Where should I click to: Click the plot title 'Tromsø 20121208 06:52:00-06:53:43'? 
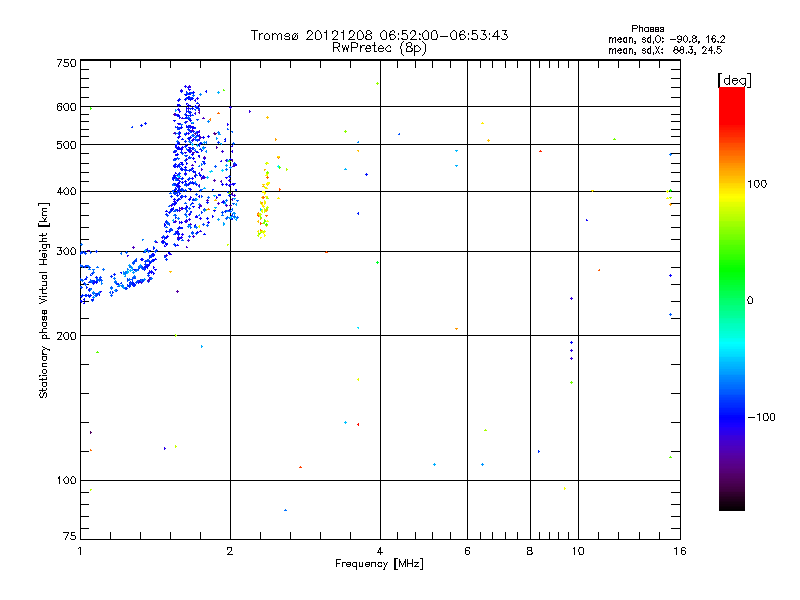pos(379,35)
